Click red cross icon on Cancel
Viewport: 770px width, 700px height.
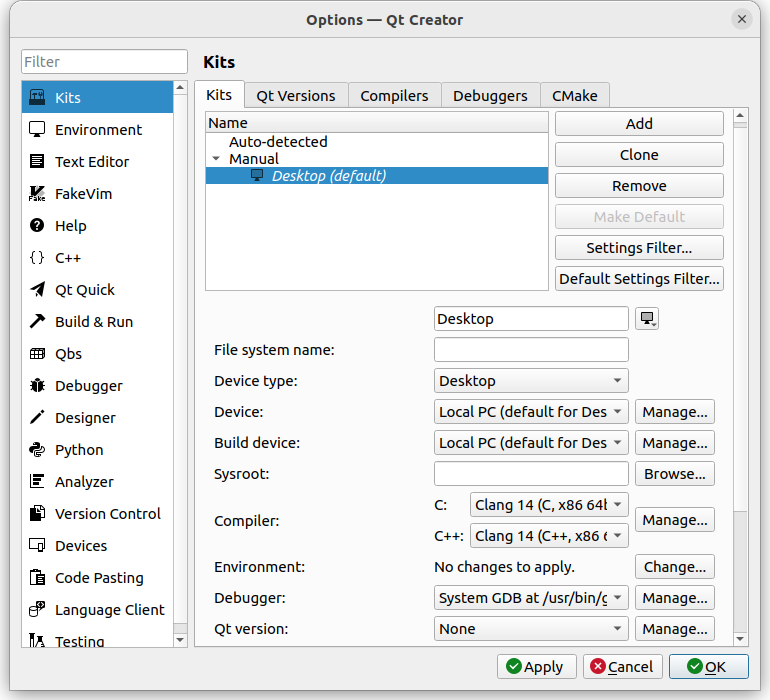click(x=598, y=667)
